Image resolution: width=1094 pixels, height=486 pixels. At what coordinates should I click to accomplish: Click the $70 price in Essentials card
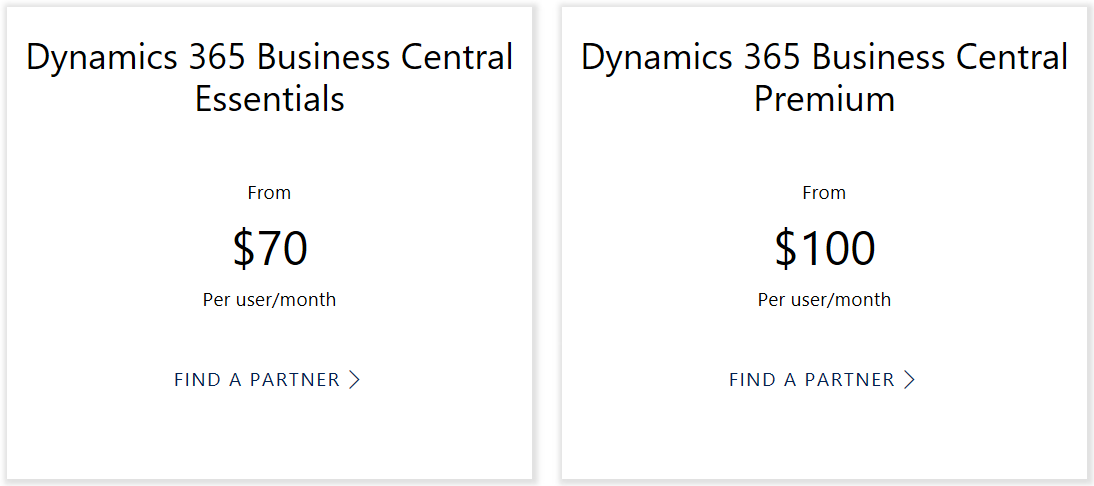point(270,248)
